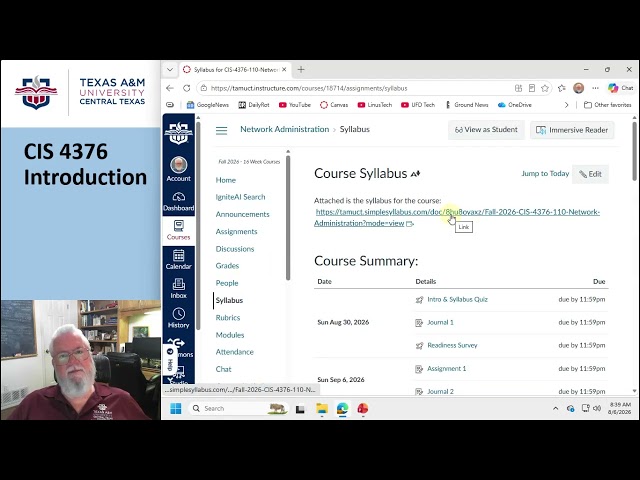Open Rubrics in course menu

coord(228,318)
